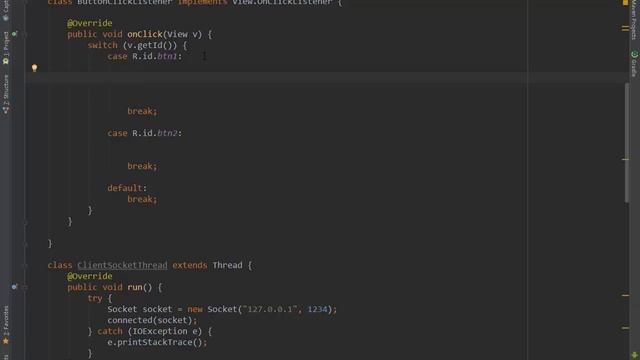Click the 'run()' method name
The width and height of the screenshot is (640, 360).
pyautogui.click(x=140, y=287)
